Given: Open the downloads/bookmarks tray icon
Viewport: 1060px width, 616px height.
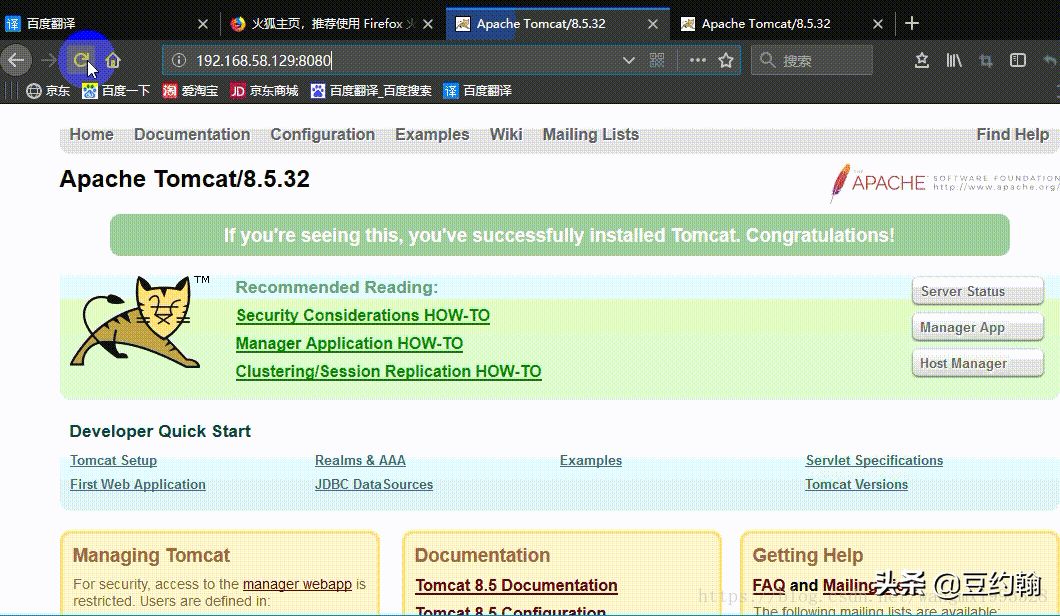Looking at the screenshot, I should 921,61.
